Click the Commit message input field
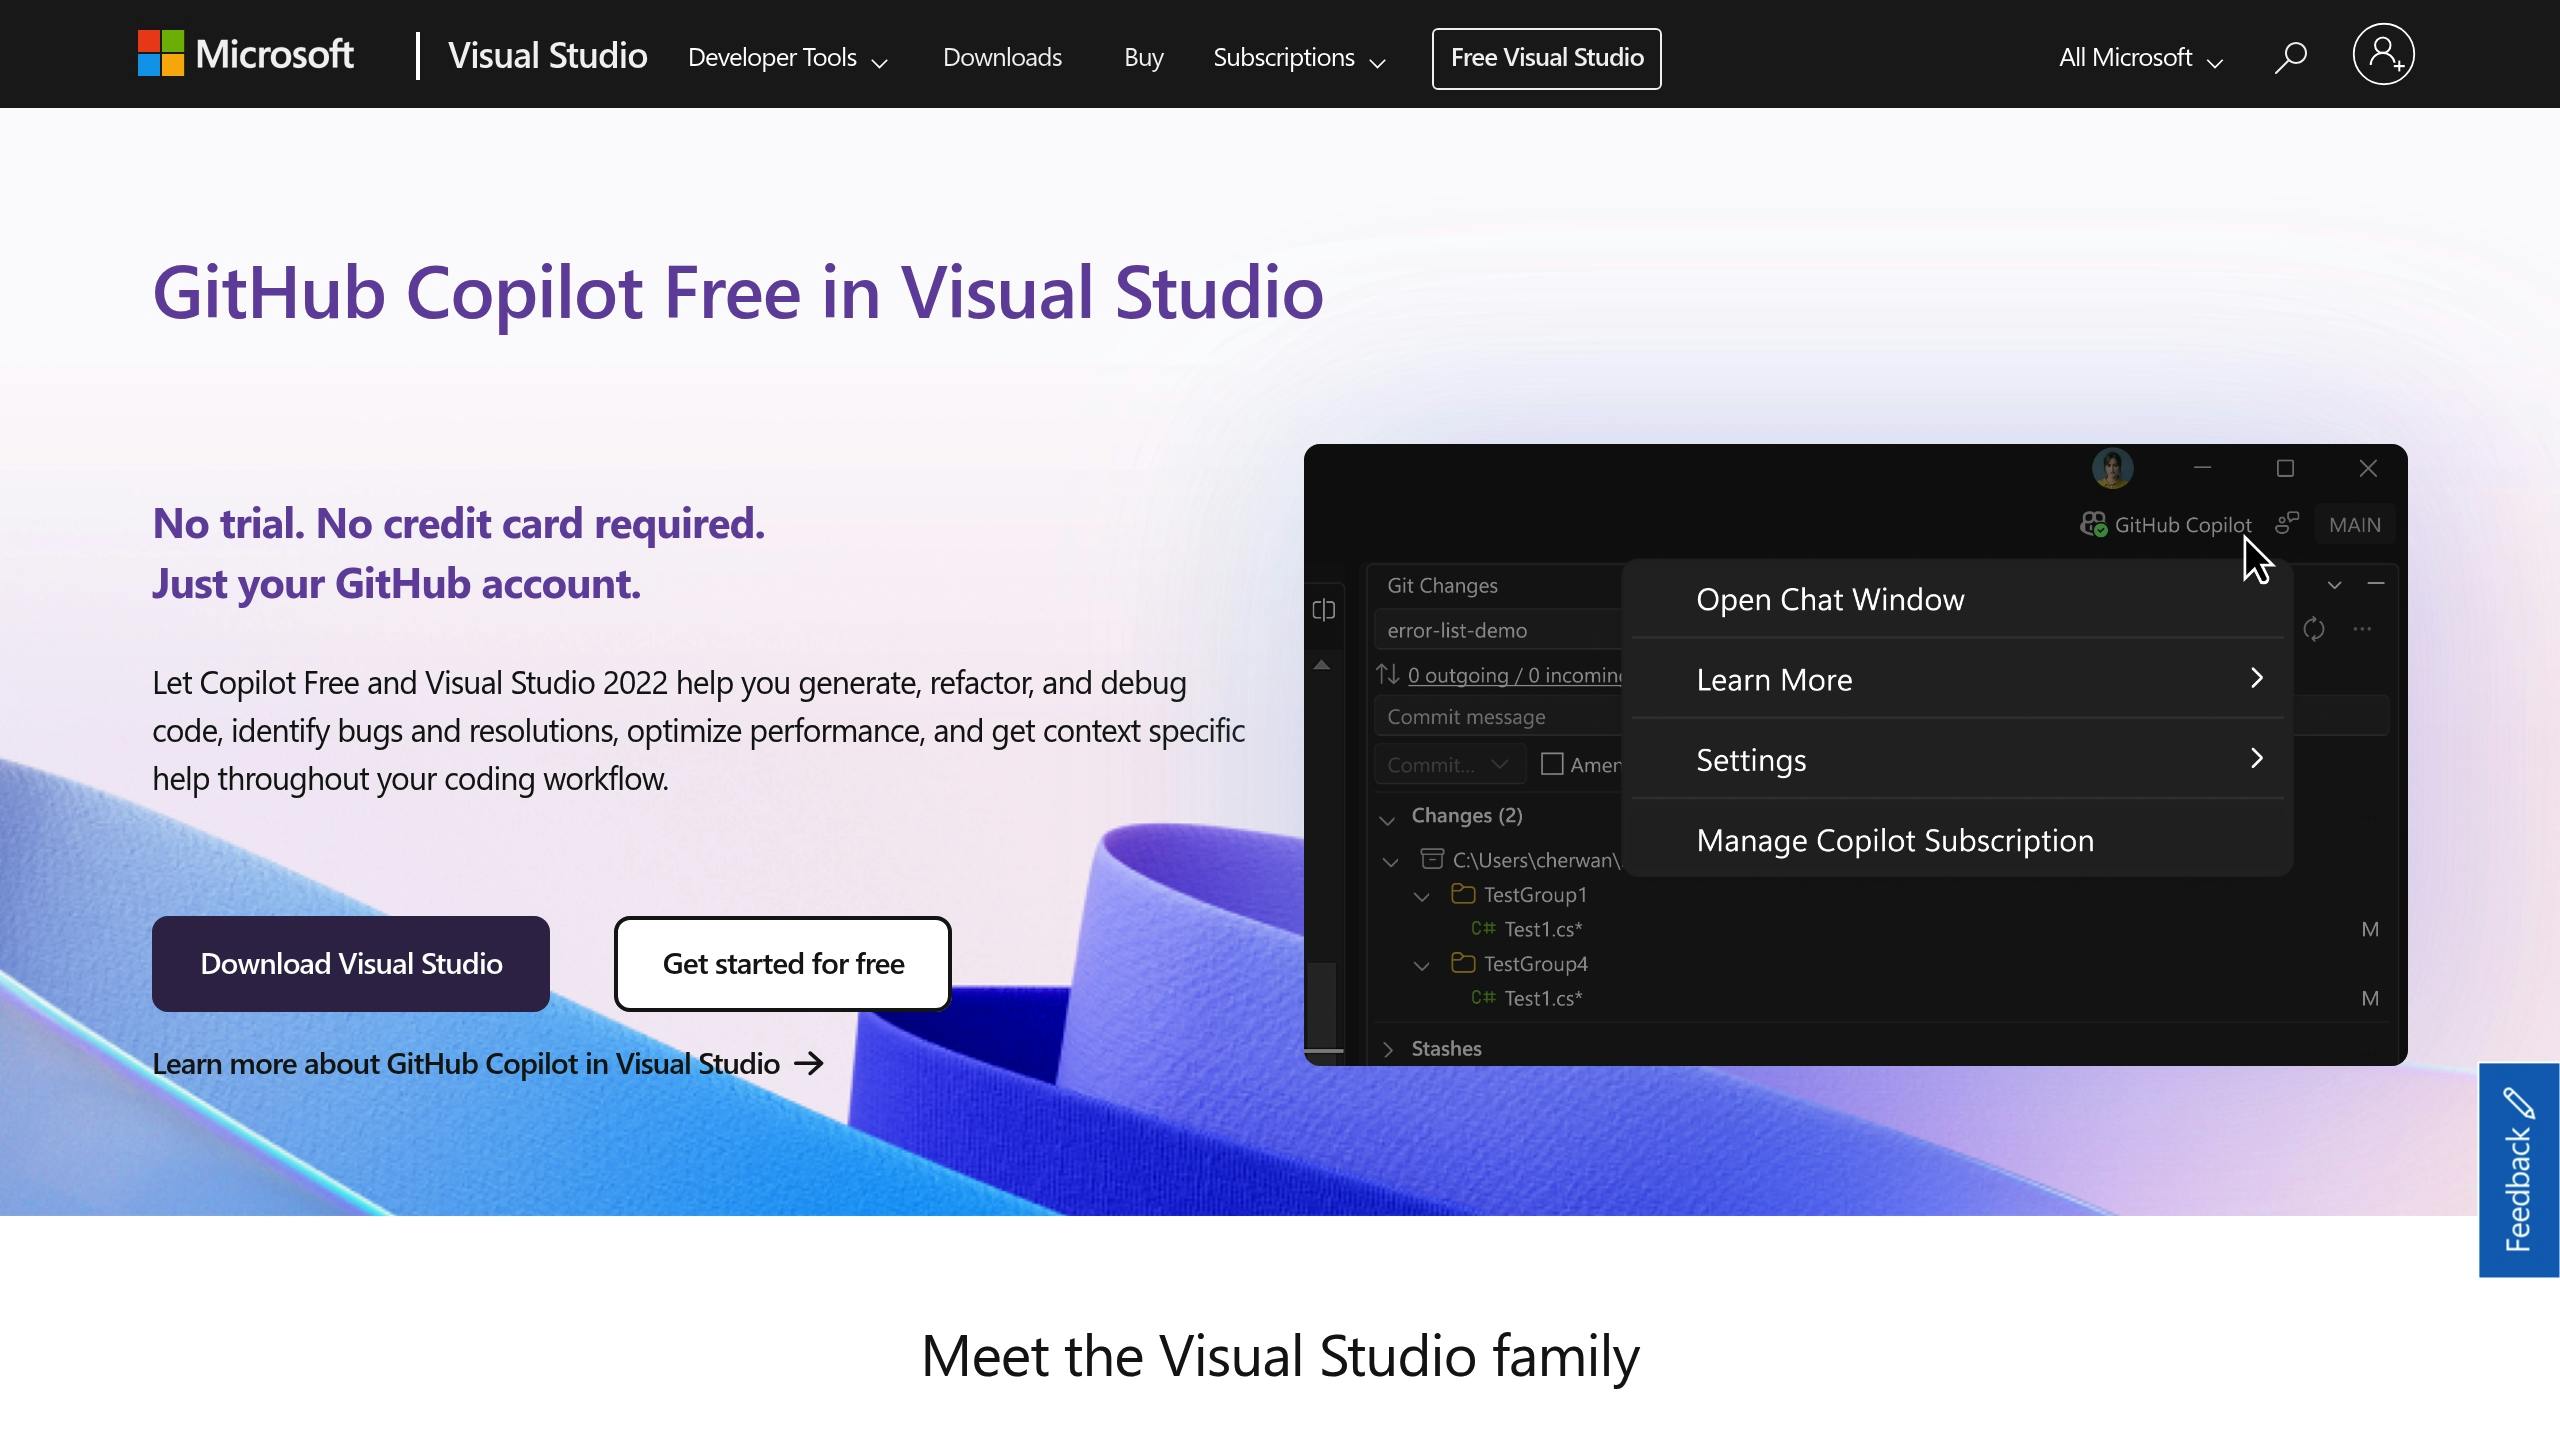Image resolution: width=2560 pixels, height=1440 pixels. coord(1466,716)
